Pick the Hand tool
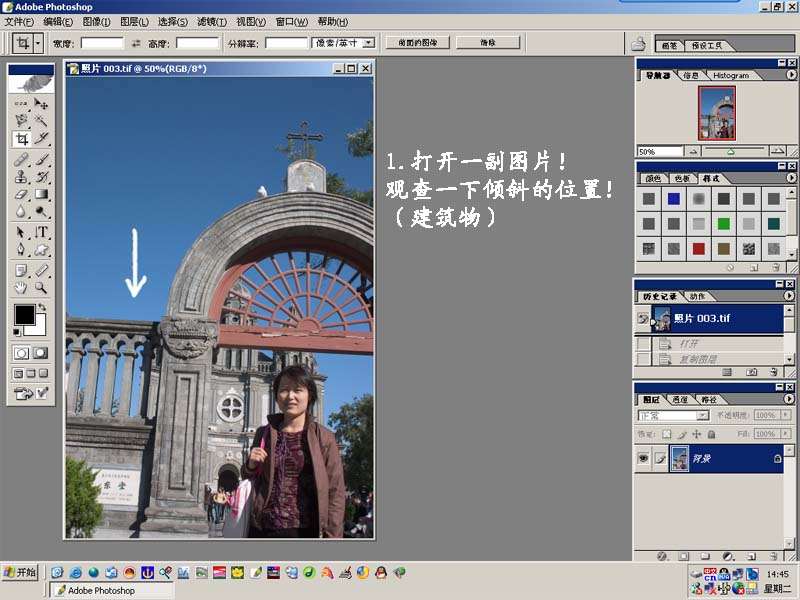 21,287
